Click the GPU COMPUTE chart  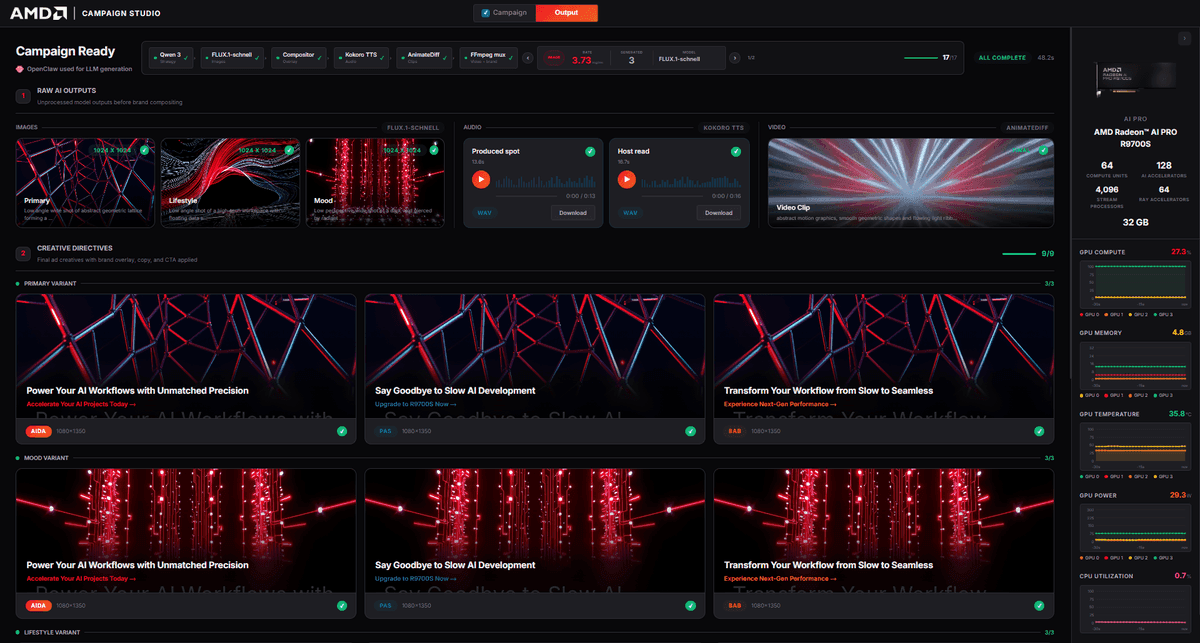pos(1135,286)
